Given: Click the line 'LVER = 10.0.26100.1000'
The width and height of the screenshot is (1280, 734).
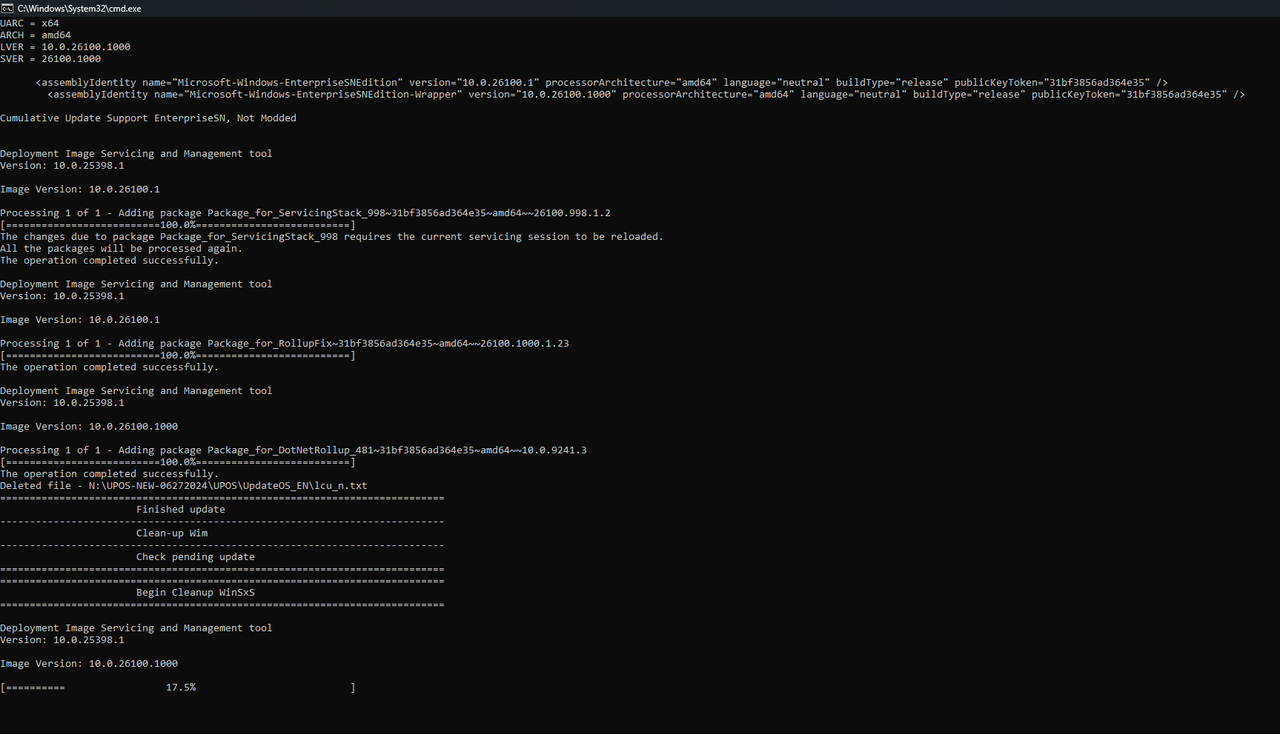Looking at the screenshot, I should pyautogui.click(x=65, y=47).
